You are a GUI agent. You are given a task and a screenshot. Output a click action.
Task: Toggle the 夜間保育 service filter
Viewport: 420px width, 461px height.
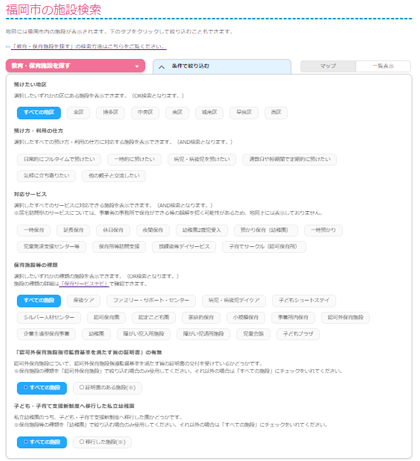(x=153, y=230)
